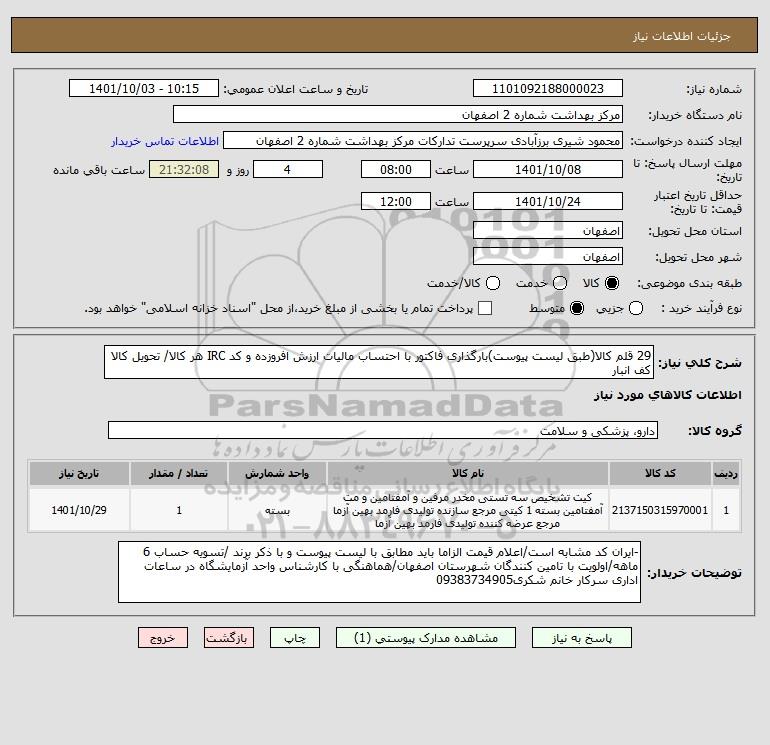770x745 pixels.
Task: Click the announcement date field 1401/10/03 - 10:15
Action: click(x=144, y=88)
